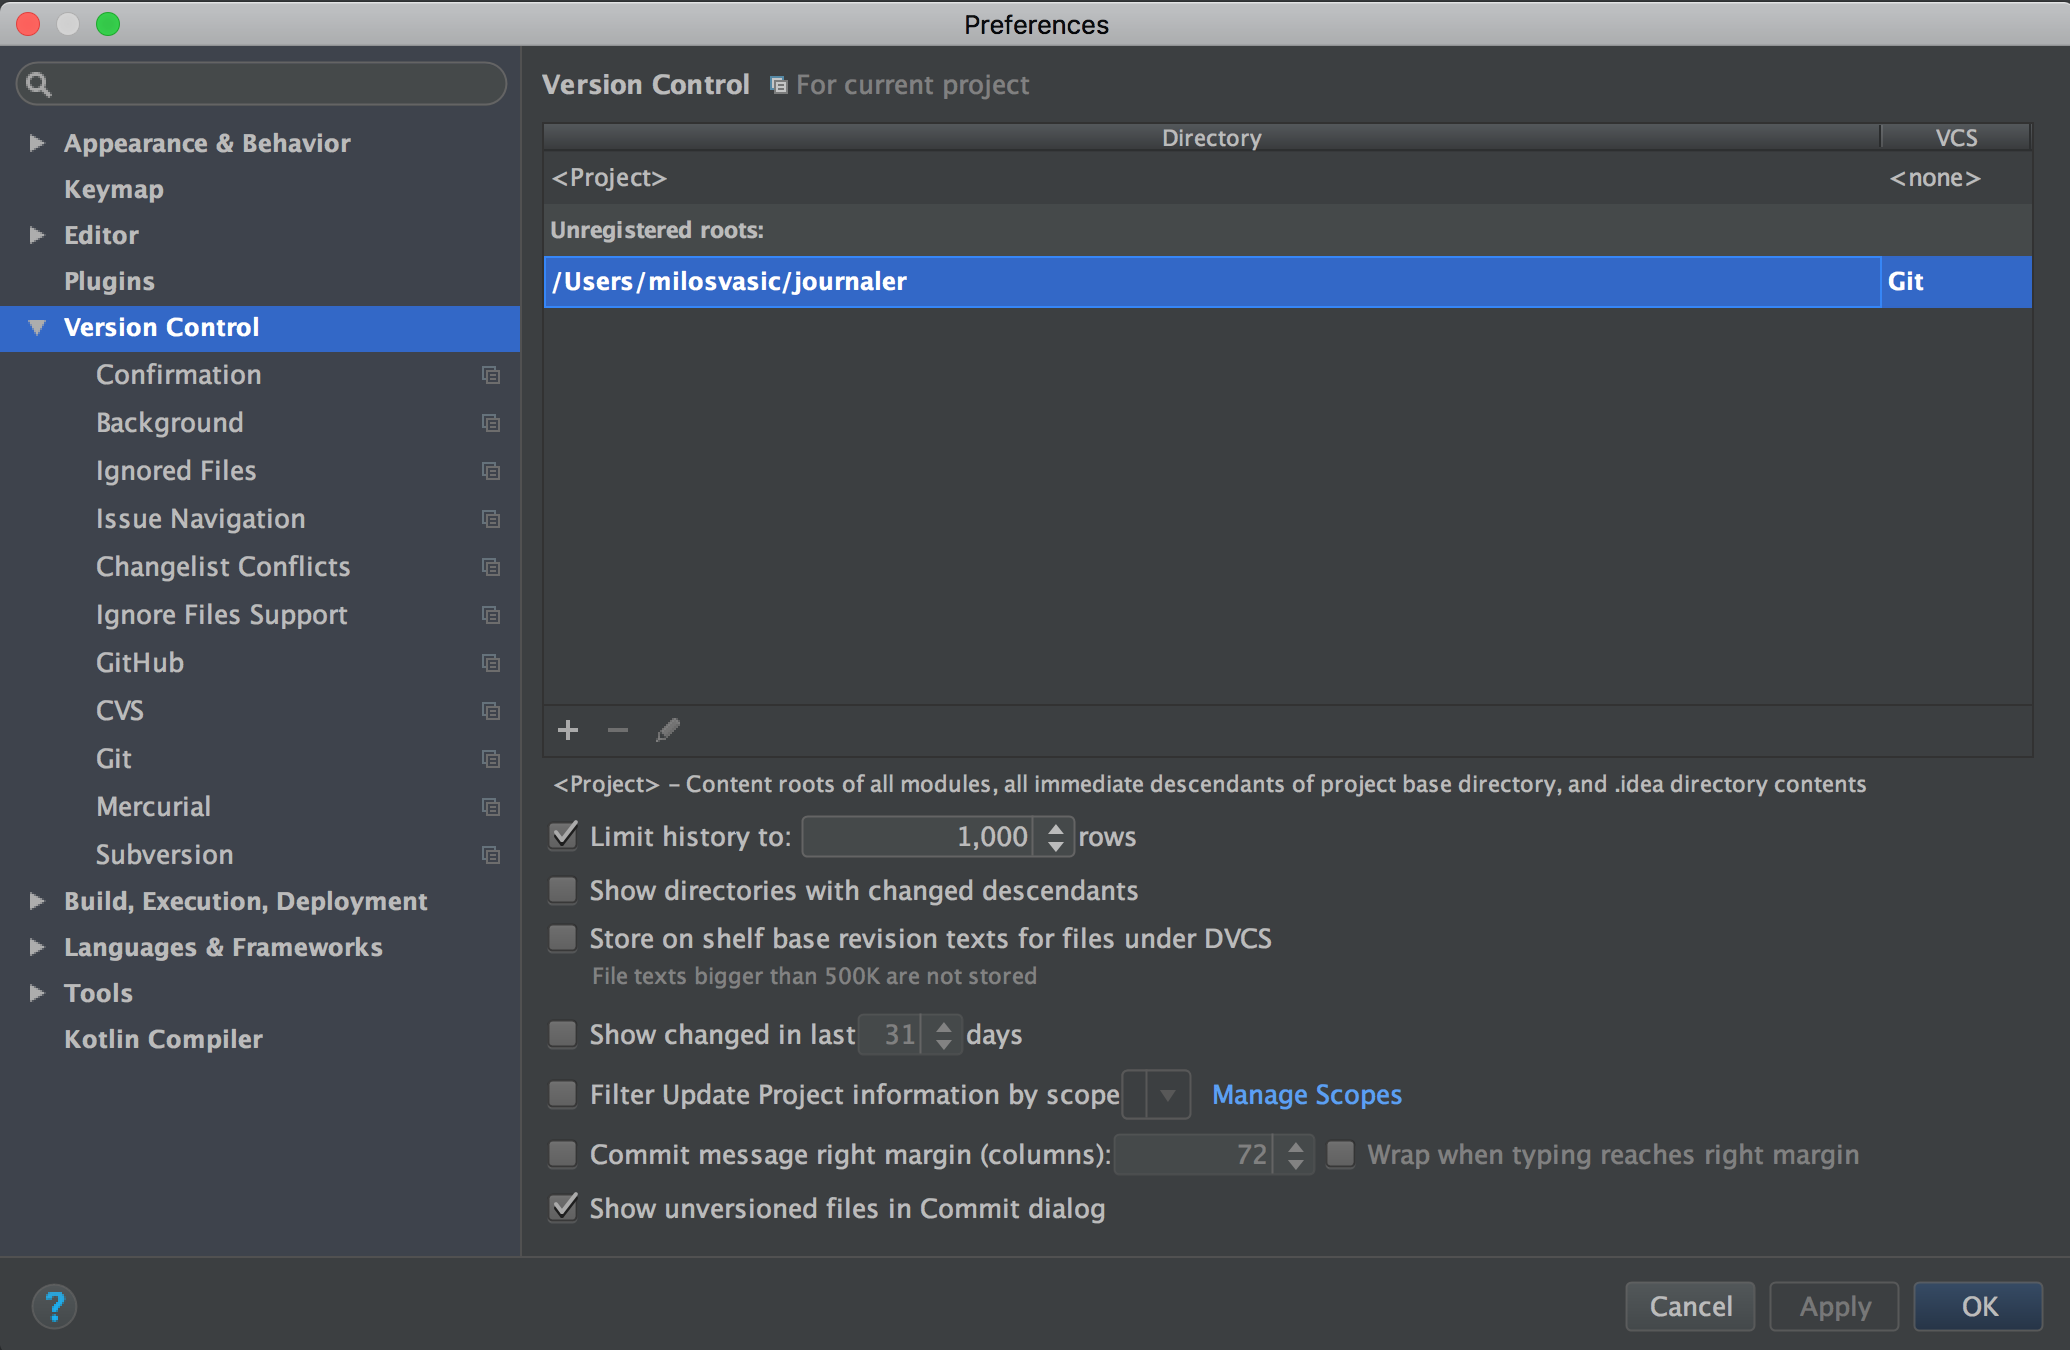Image resolution: width=2070 pixels, height=1350 pixels.
Task: Click the remove VCS root minus icon
Action: pos(618,731)
